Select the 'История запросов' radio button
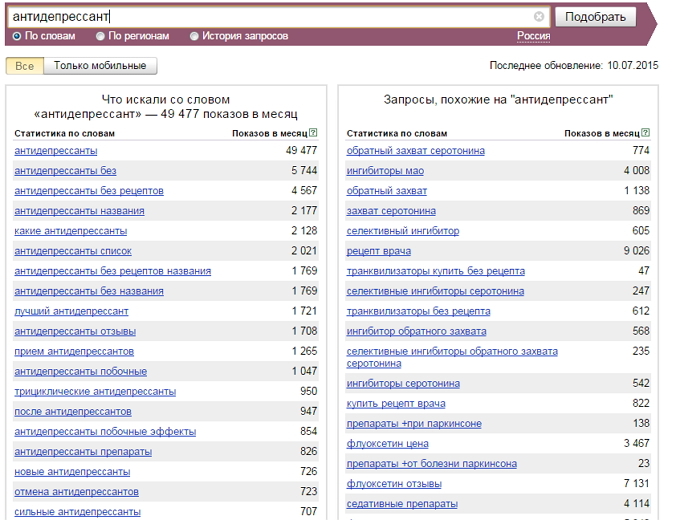The image size is (680, 520). [194, 36]
